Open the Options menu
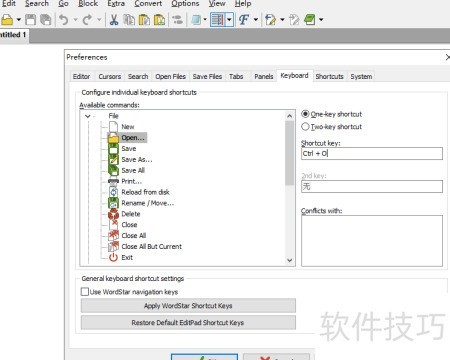Image resolution: width=450 pixels, height=360 pixels. 185,4
